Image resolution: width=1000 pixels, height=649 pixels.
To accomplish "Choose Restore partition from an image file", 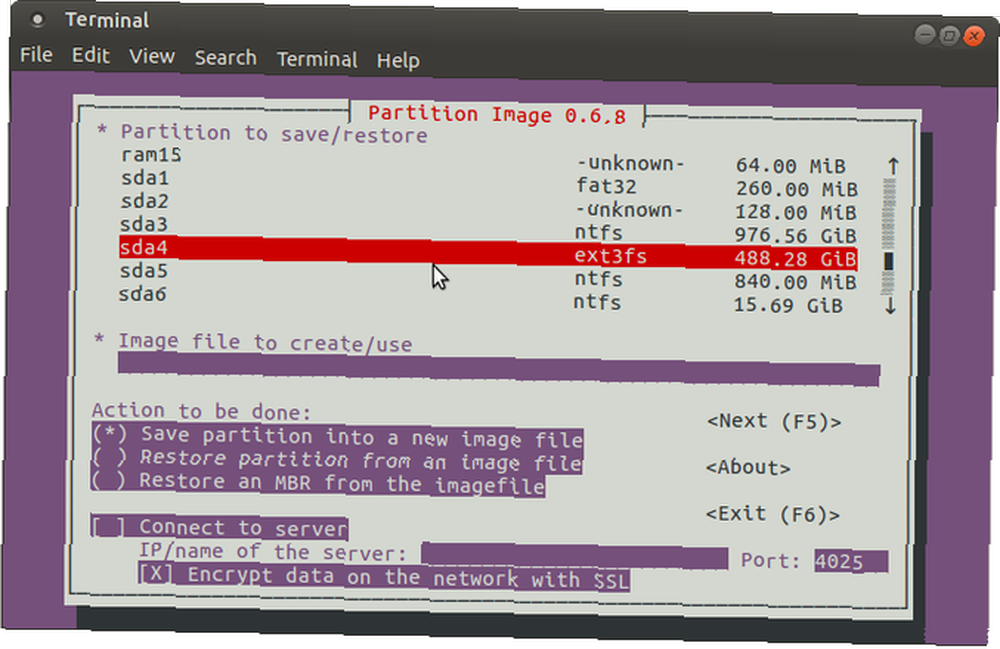I will click(336, 460).
